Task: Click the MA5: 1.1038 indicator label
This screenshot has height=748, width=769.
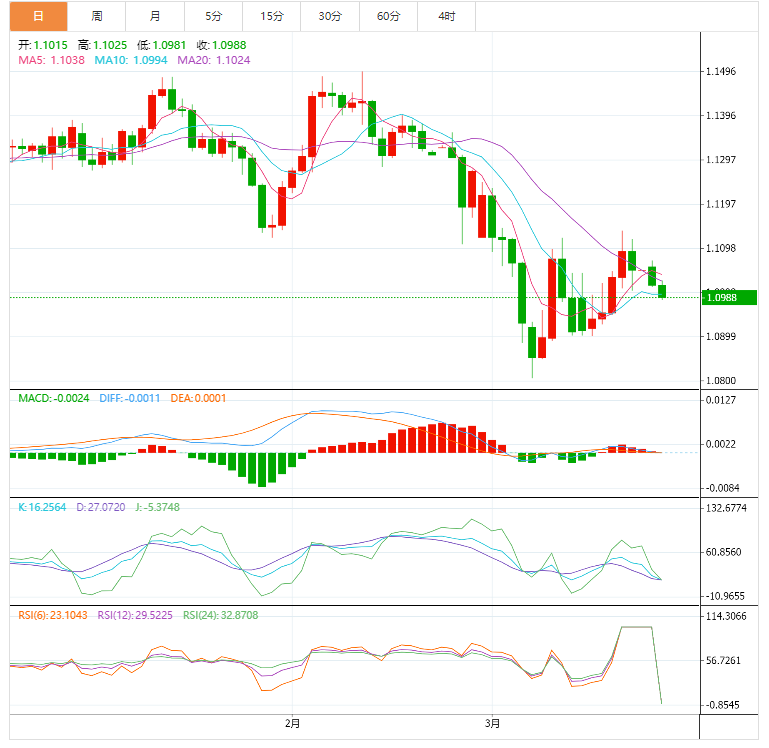Action: click(51, 60)
